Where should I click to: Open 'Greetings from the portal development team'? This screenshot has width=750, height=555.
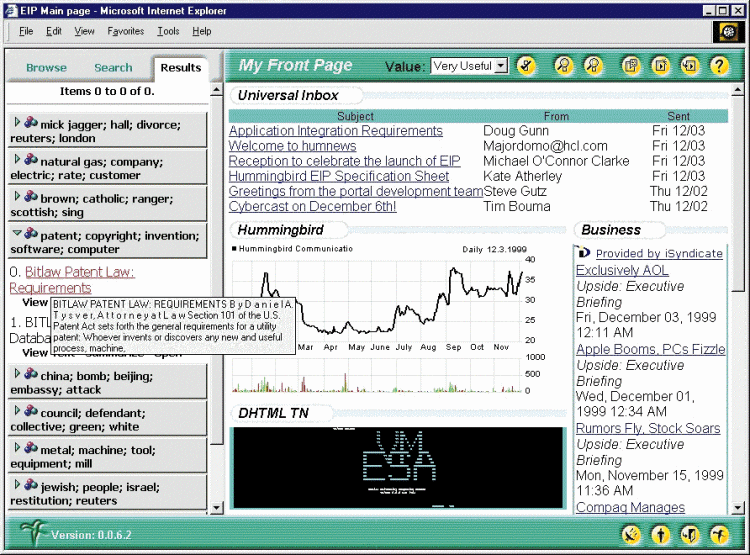click(356, 191)
